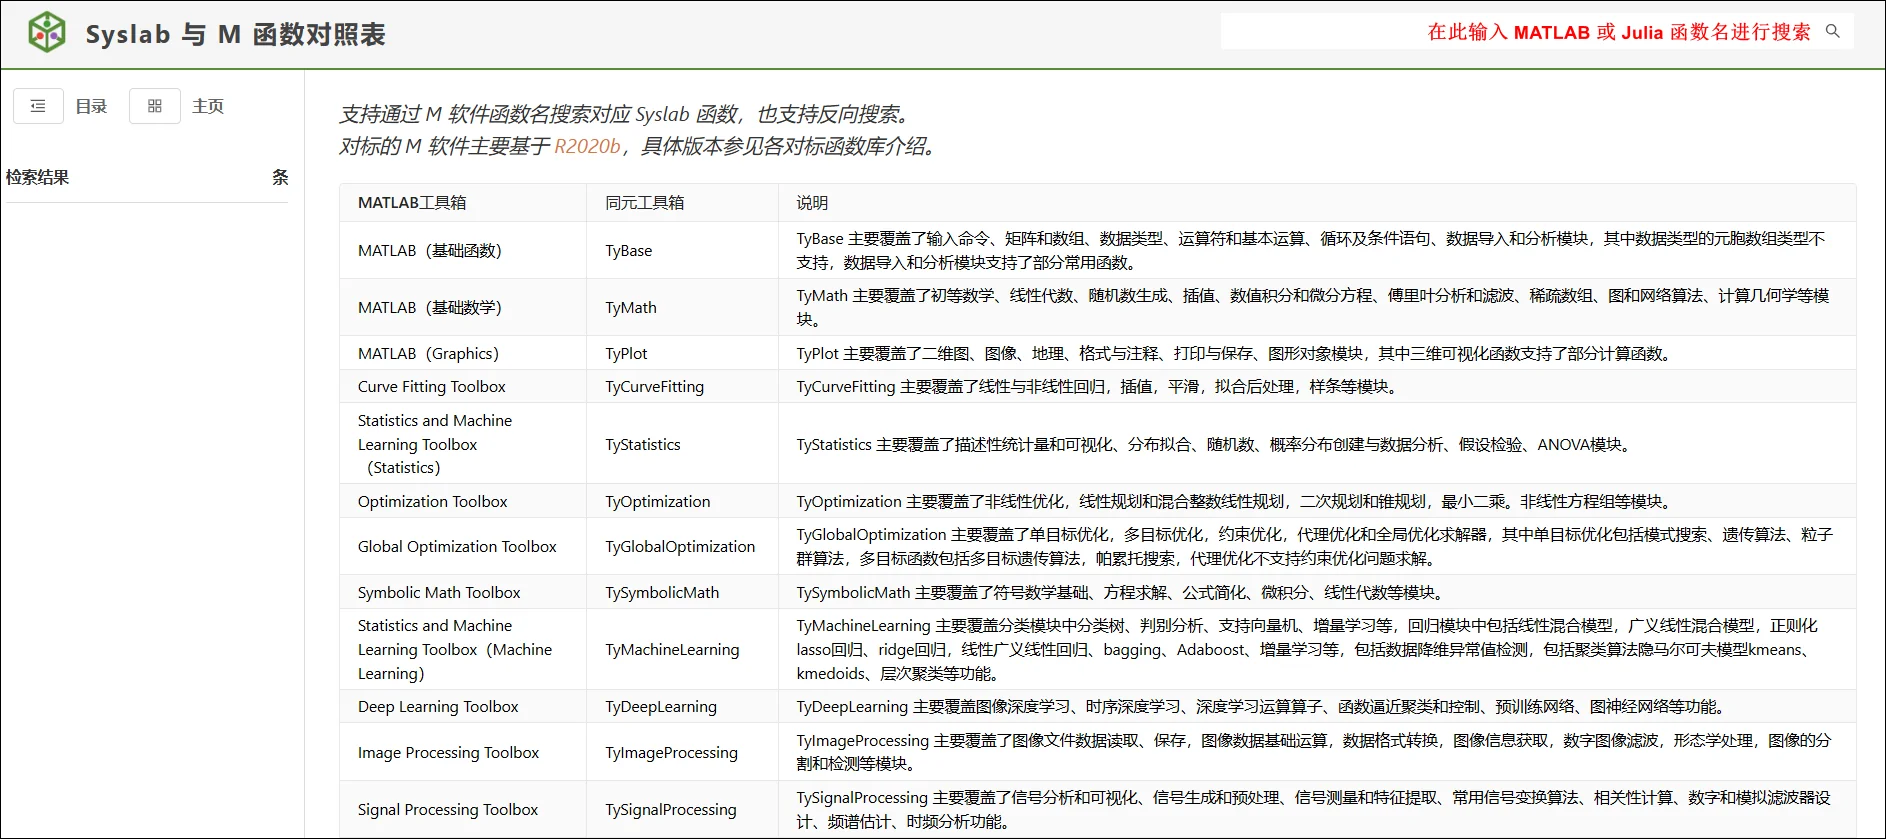
Task: Click the 主页 label in the sidebar
Action: pyautogui.click(x=208, y=106)
